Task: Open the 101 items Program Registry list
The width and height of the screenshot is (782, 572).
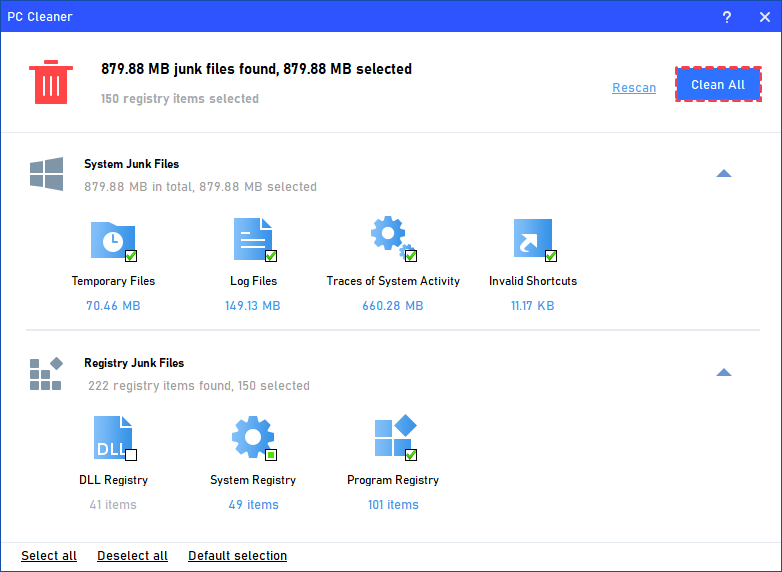Action: pos(393,504)
